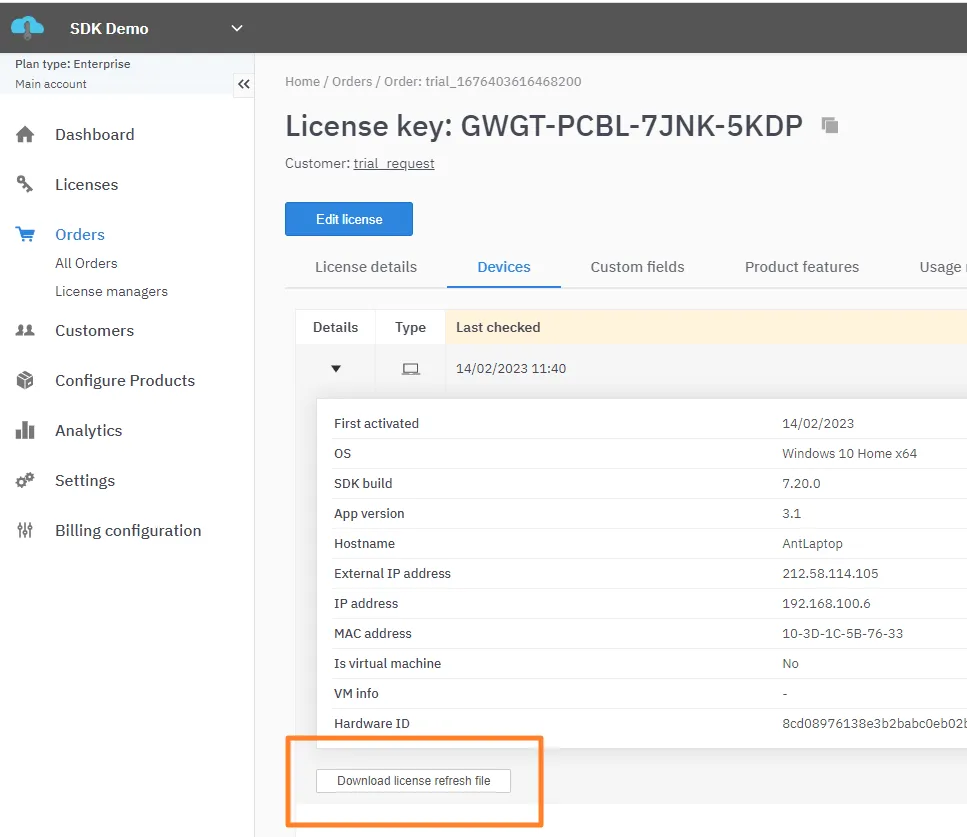
Task: Open the Custom fields tab
Action: point(637,267)
